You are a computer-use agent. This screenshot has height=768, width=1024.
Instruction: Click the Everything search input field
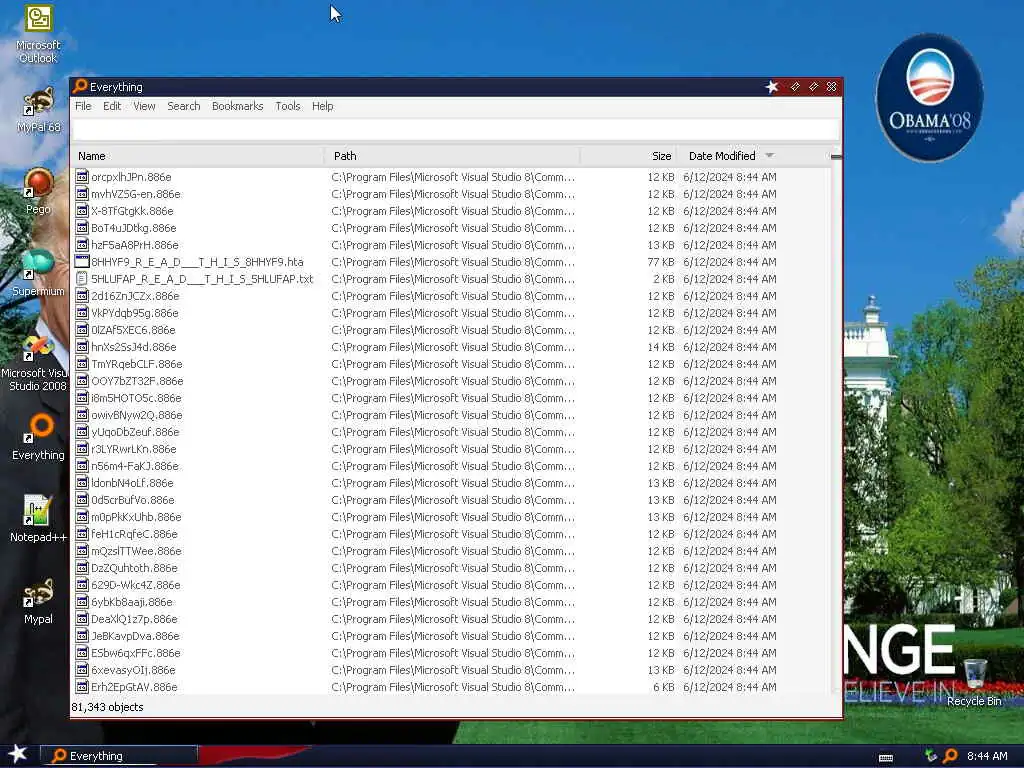pyautogui.click(x=455, y=129)
